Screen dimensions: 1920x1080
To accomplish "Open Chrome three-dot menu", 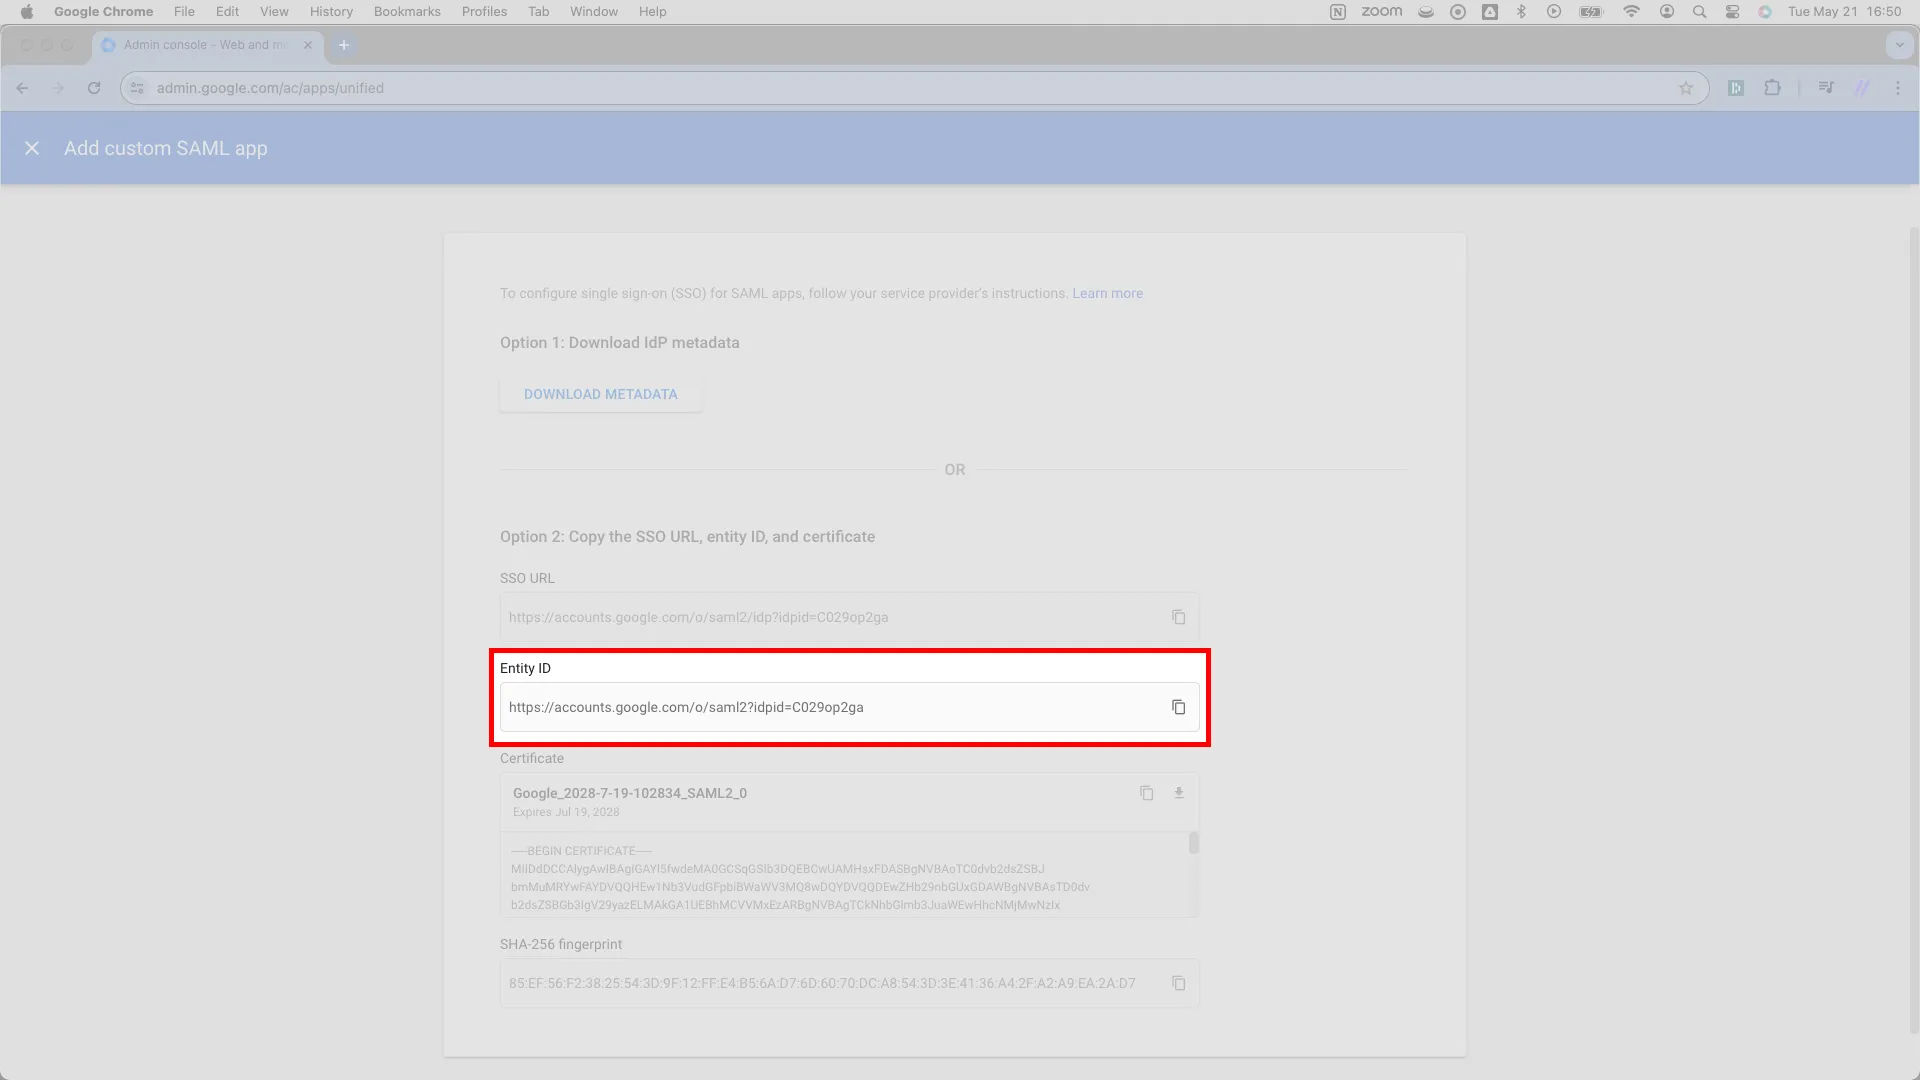I will (x=1898, y=88).
